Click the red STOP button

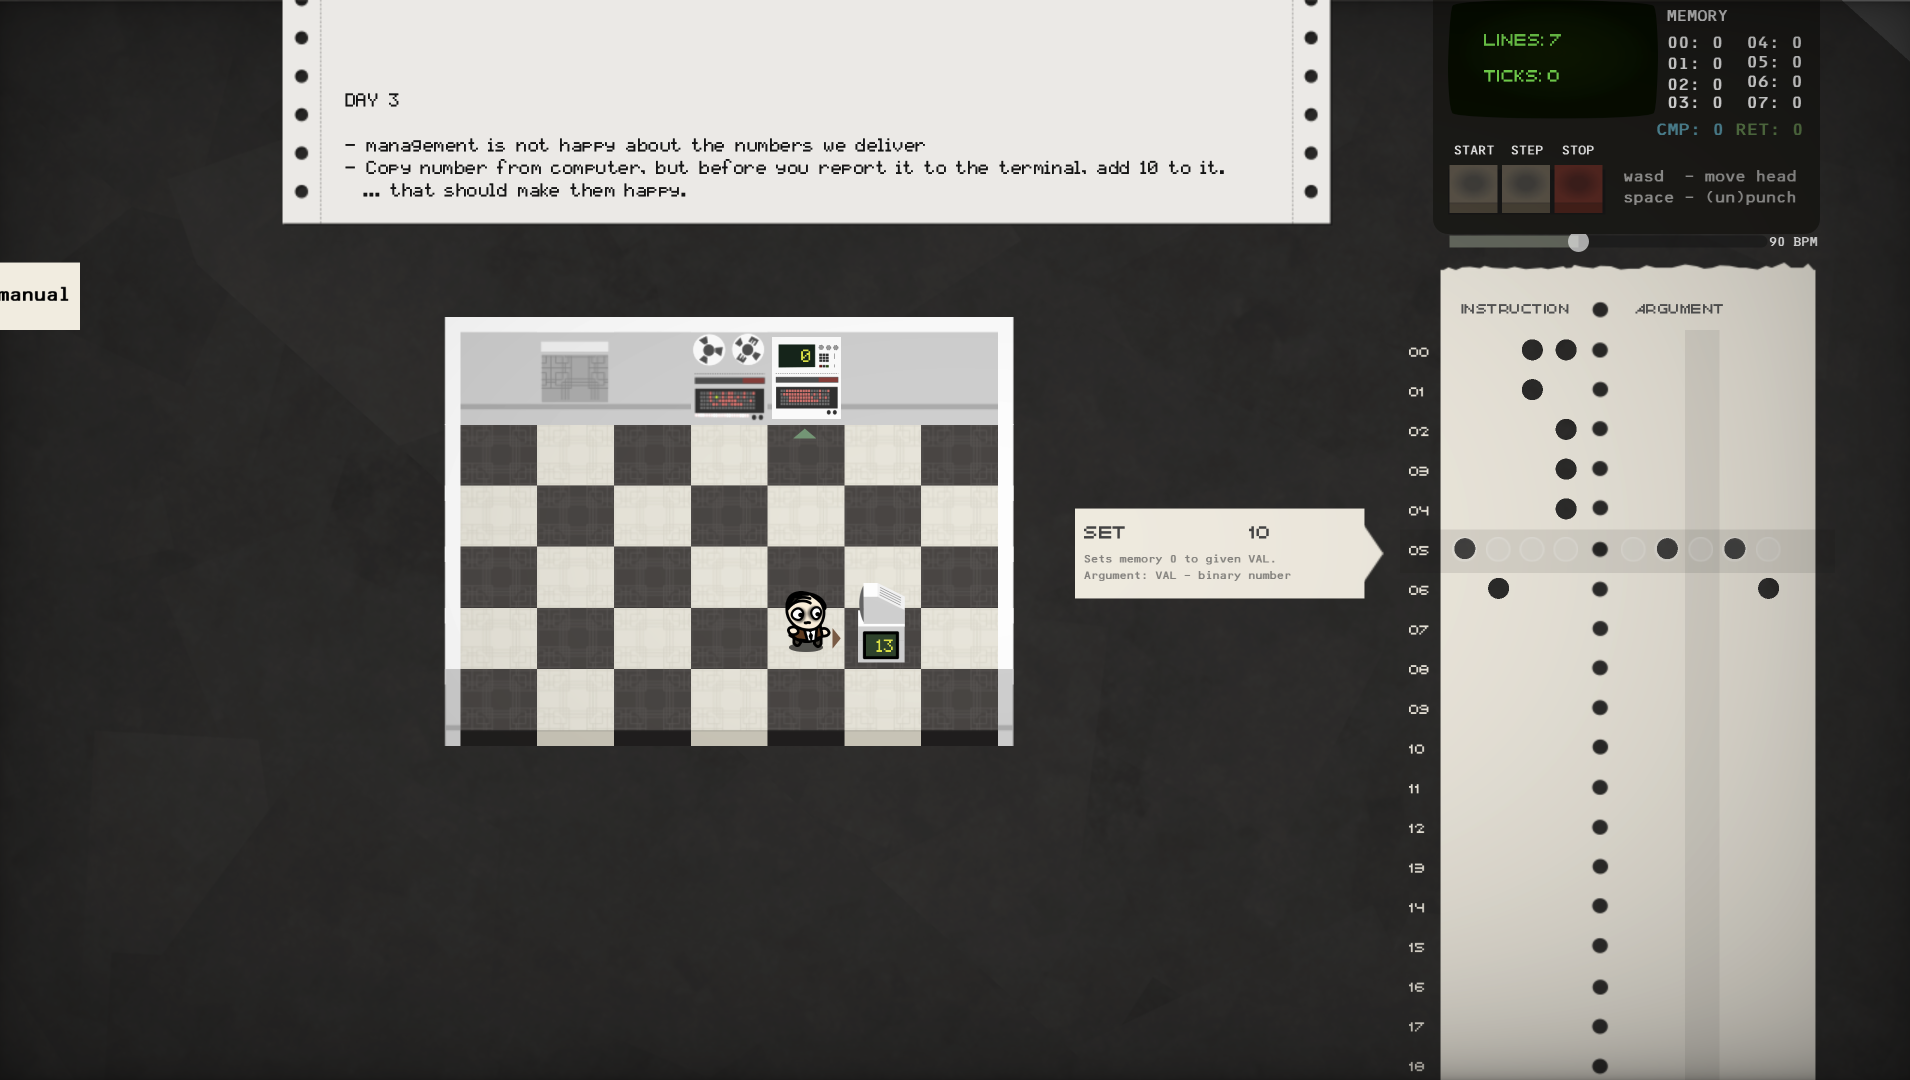[1578, 188]
